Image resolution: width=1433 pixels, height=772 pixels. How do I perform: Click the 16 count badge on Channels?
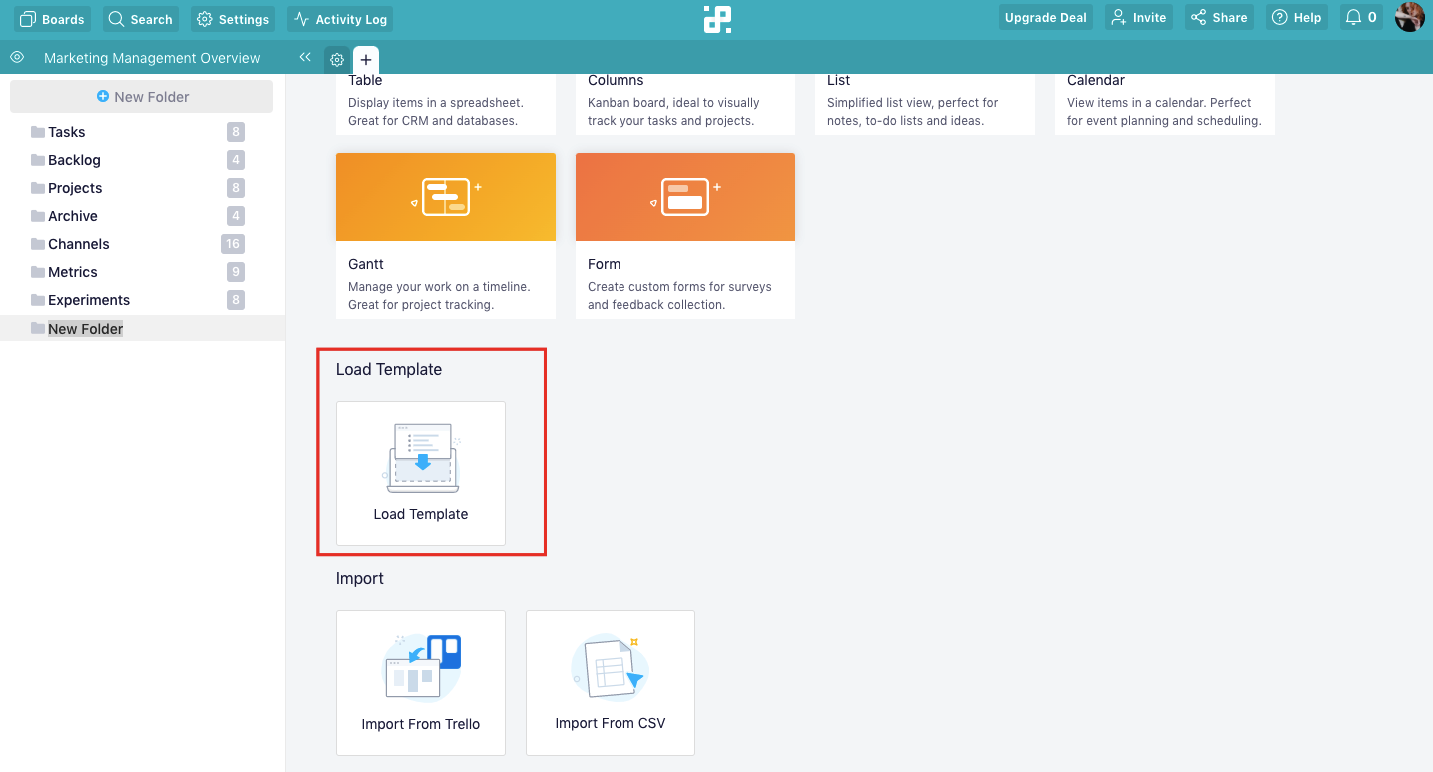tap(233, 244)
